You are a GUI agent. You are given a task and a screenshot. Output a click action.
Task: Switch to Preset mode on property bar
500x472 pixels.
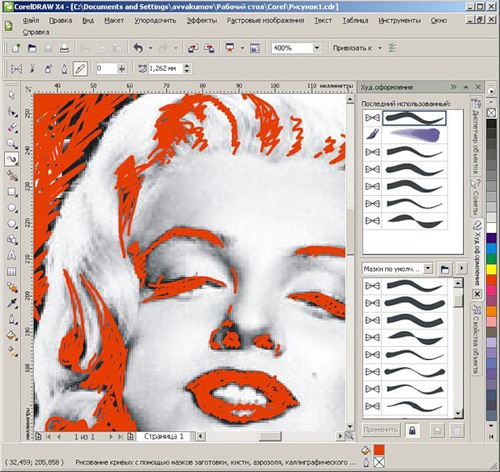tap(16, 69)
